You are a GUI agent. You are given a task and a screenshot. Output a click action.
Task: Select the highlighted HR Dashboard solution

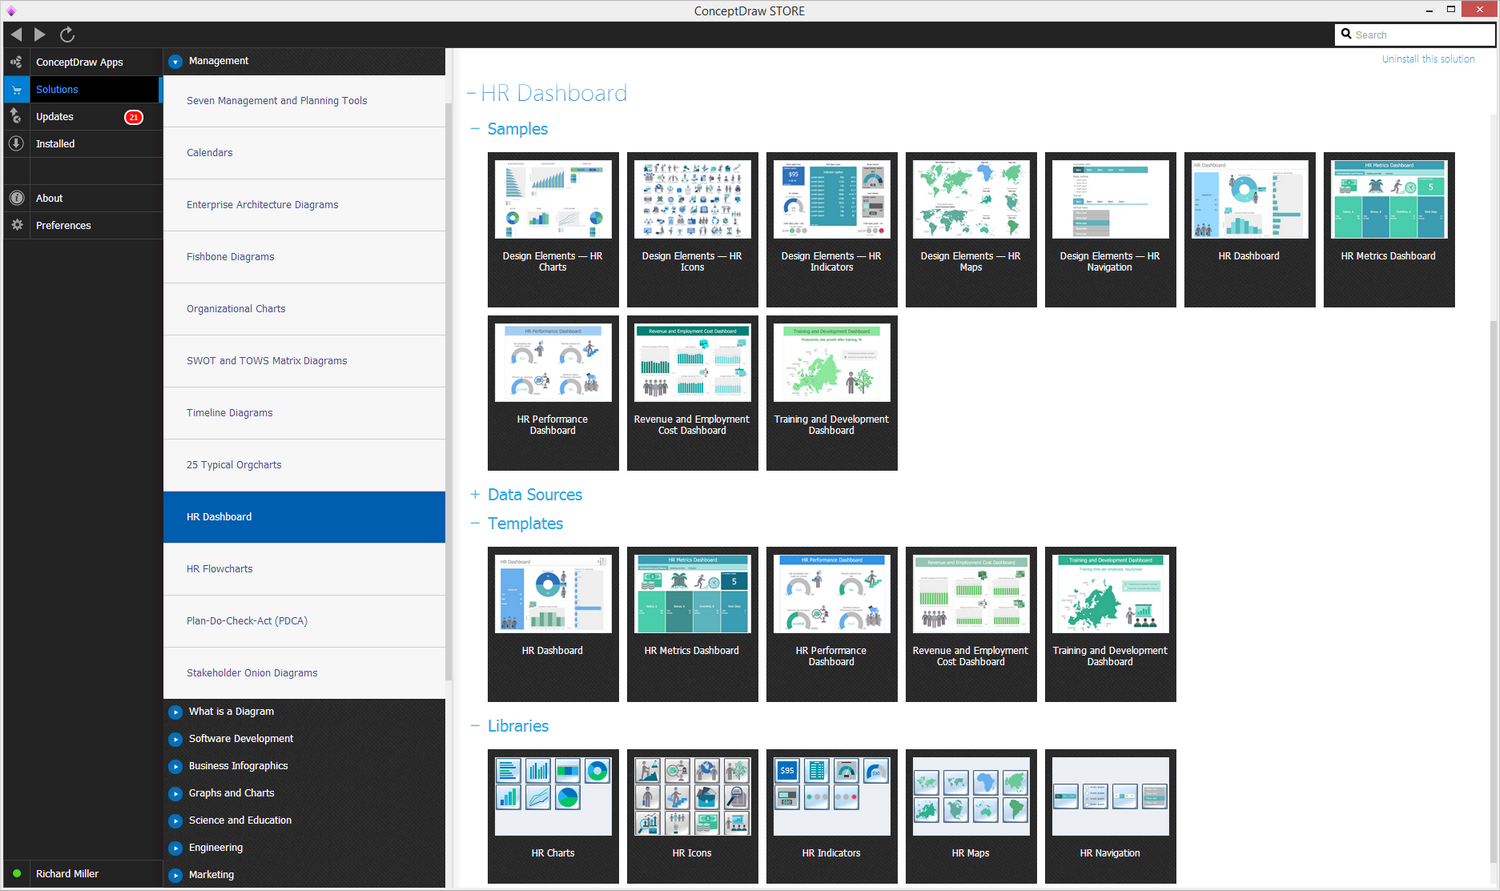(304, 517)
